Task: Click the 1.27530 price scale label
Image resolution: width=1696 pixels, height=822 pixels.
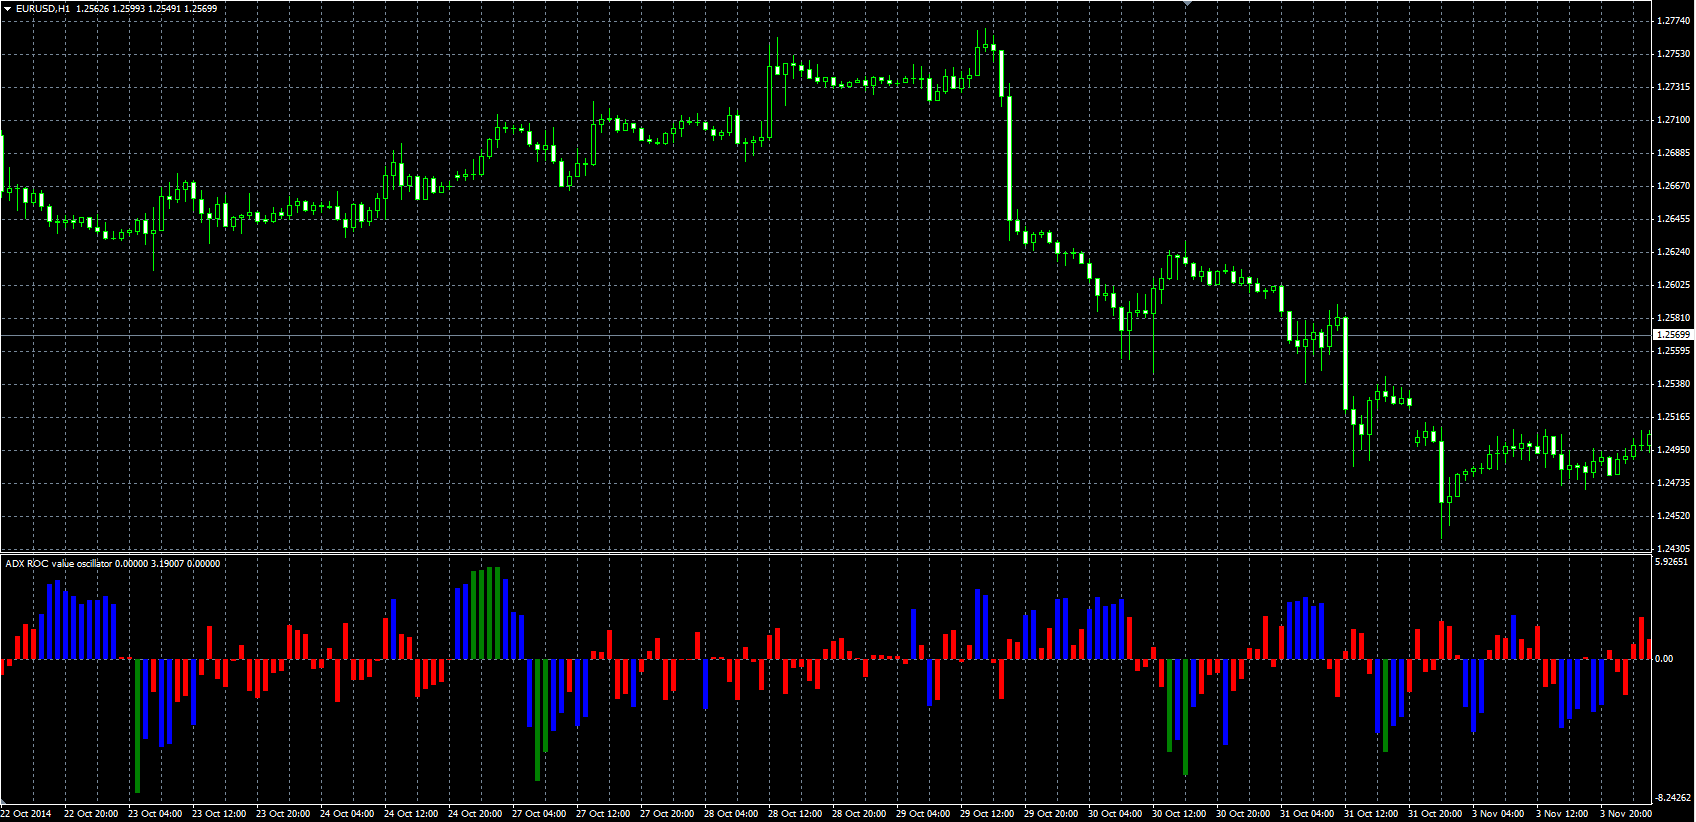Action: 1674,54
